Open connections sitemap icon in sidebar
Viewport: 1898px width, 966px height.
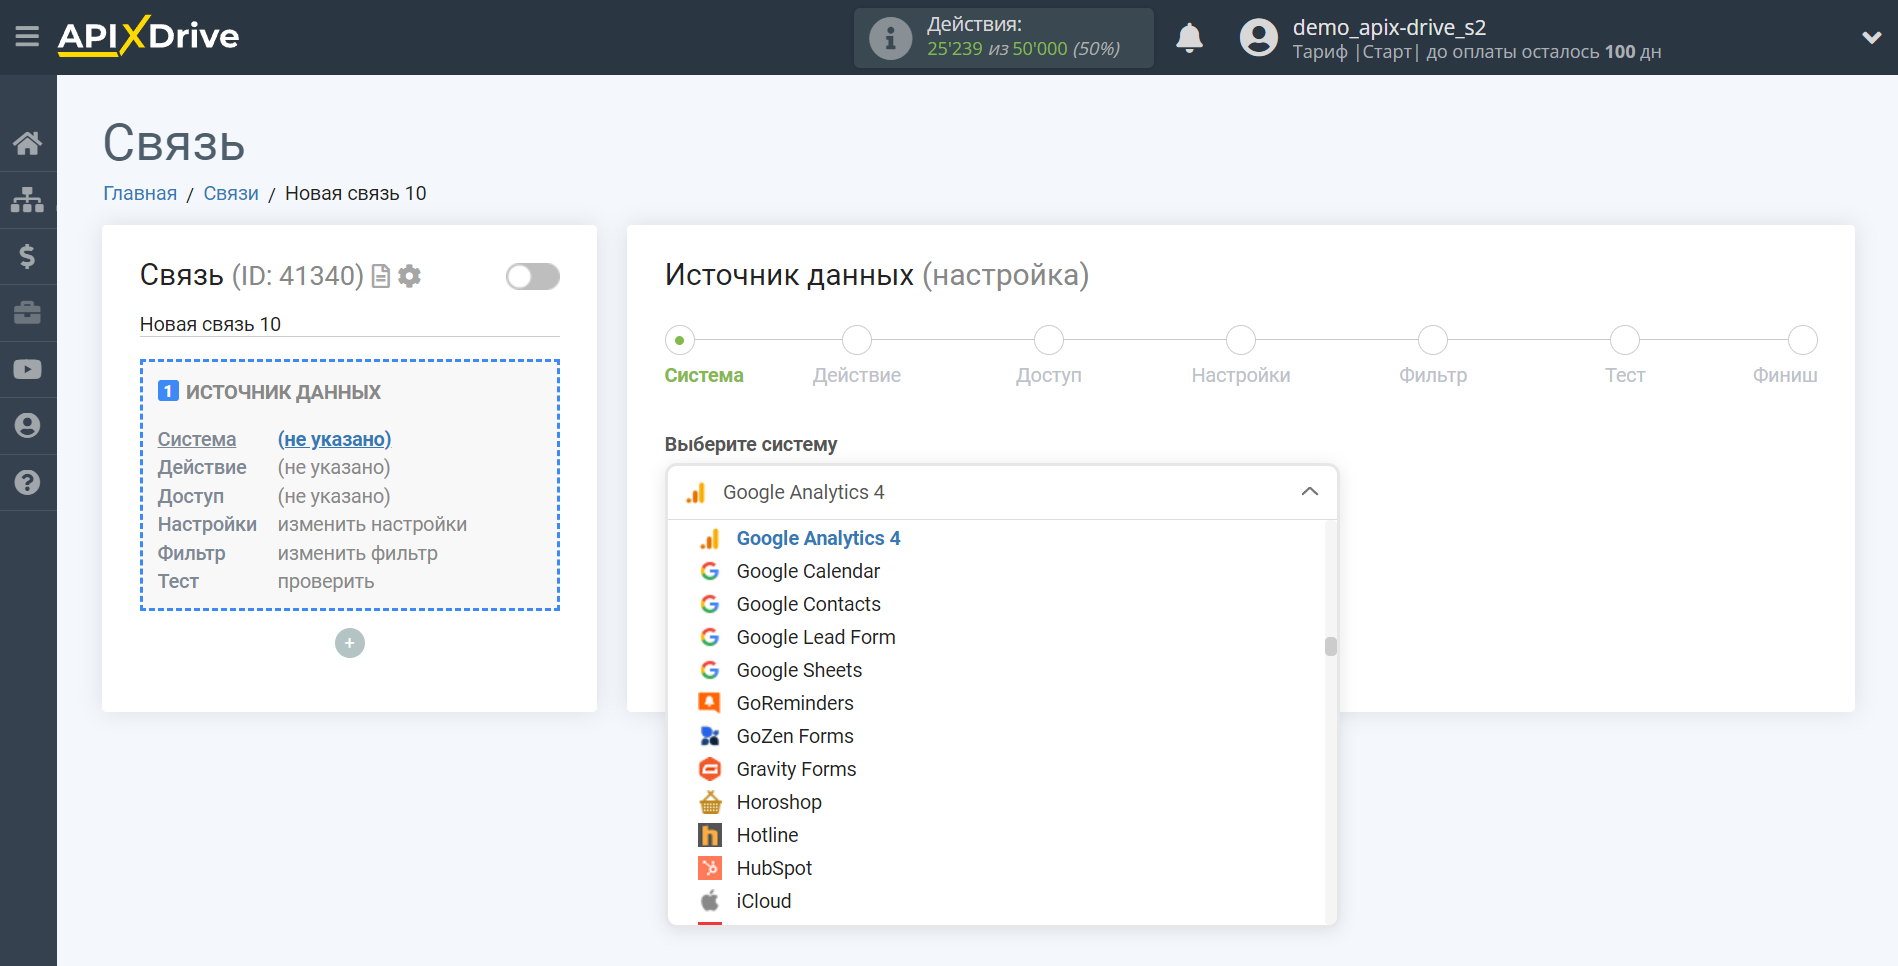[x=28, y=200]
